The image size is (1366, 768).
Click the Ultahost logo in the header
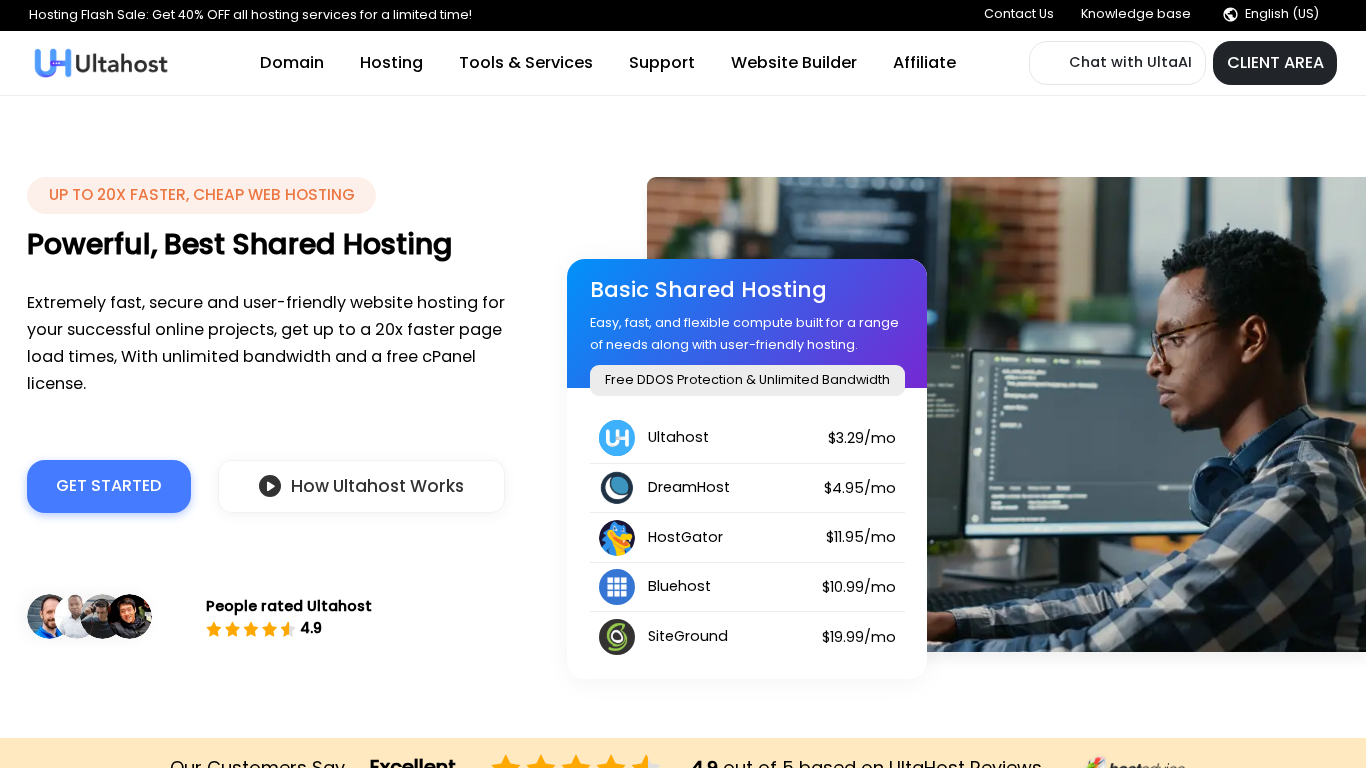[100, 62]
